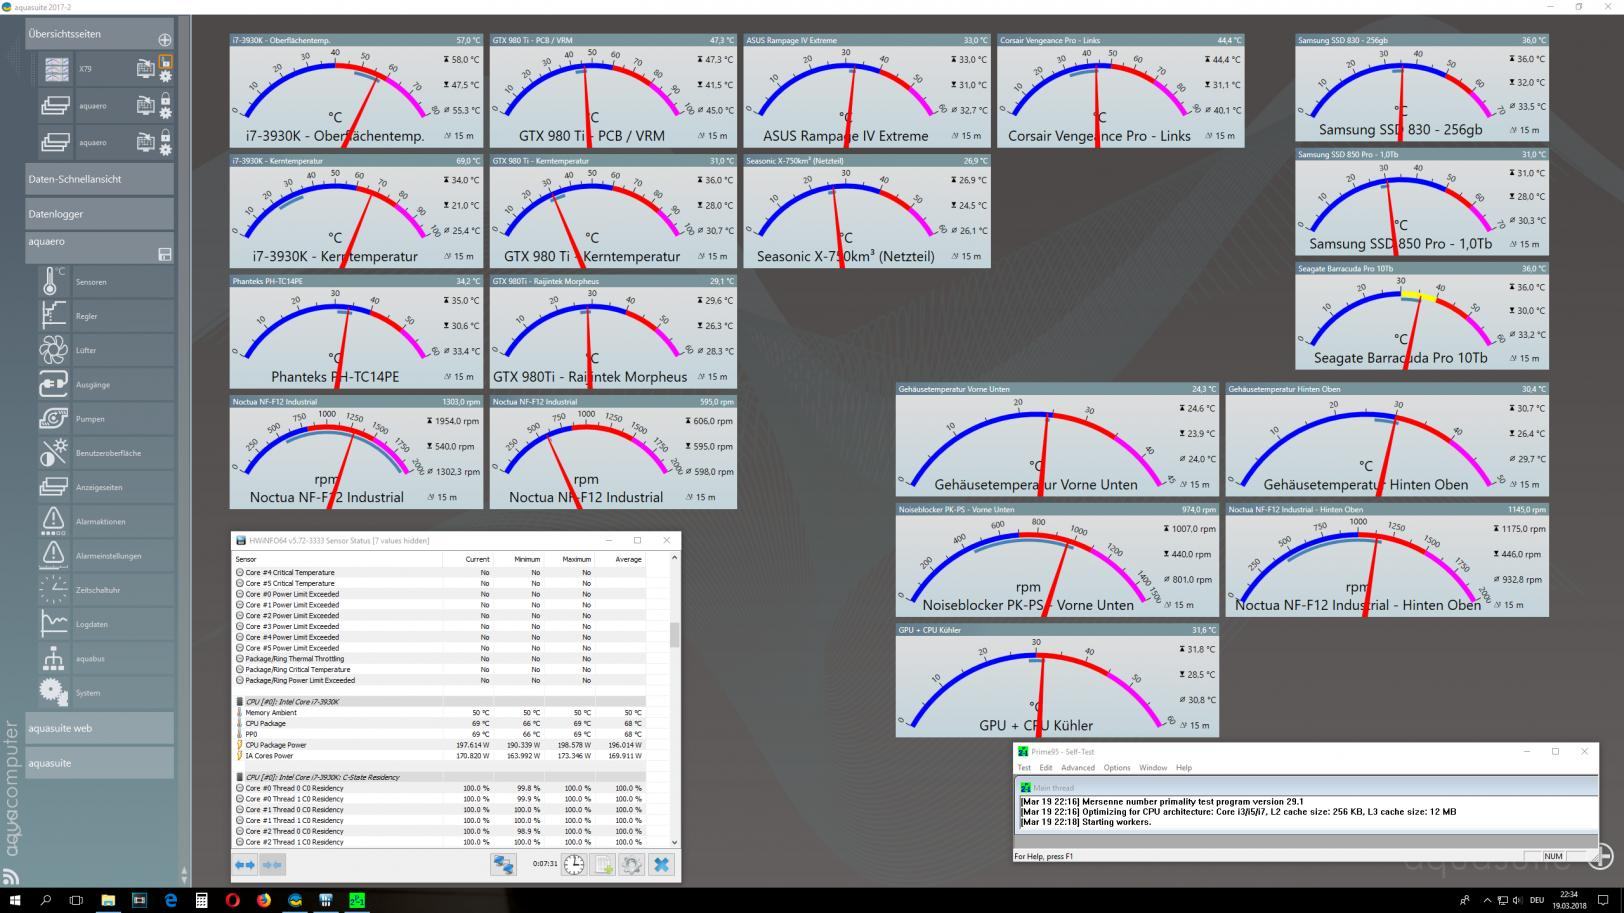Expand the aquasuite web section
Screen dimensions: 1624x913
[99, 728]
